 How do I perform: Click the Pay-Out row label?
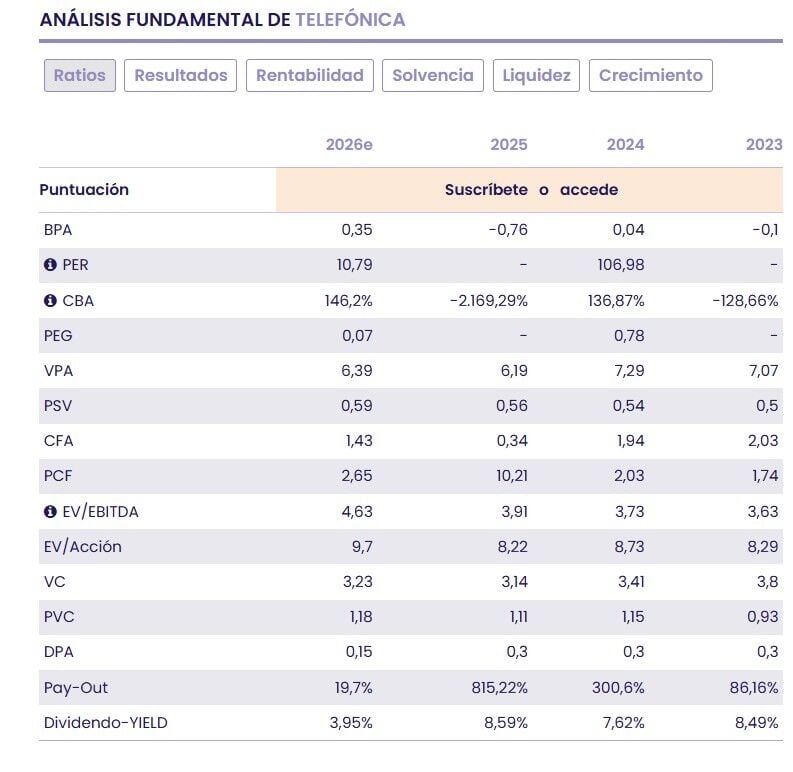tap(74, 687)
